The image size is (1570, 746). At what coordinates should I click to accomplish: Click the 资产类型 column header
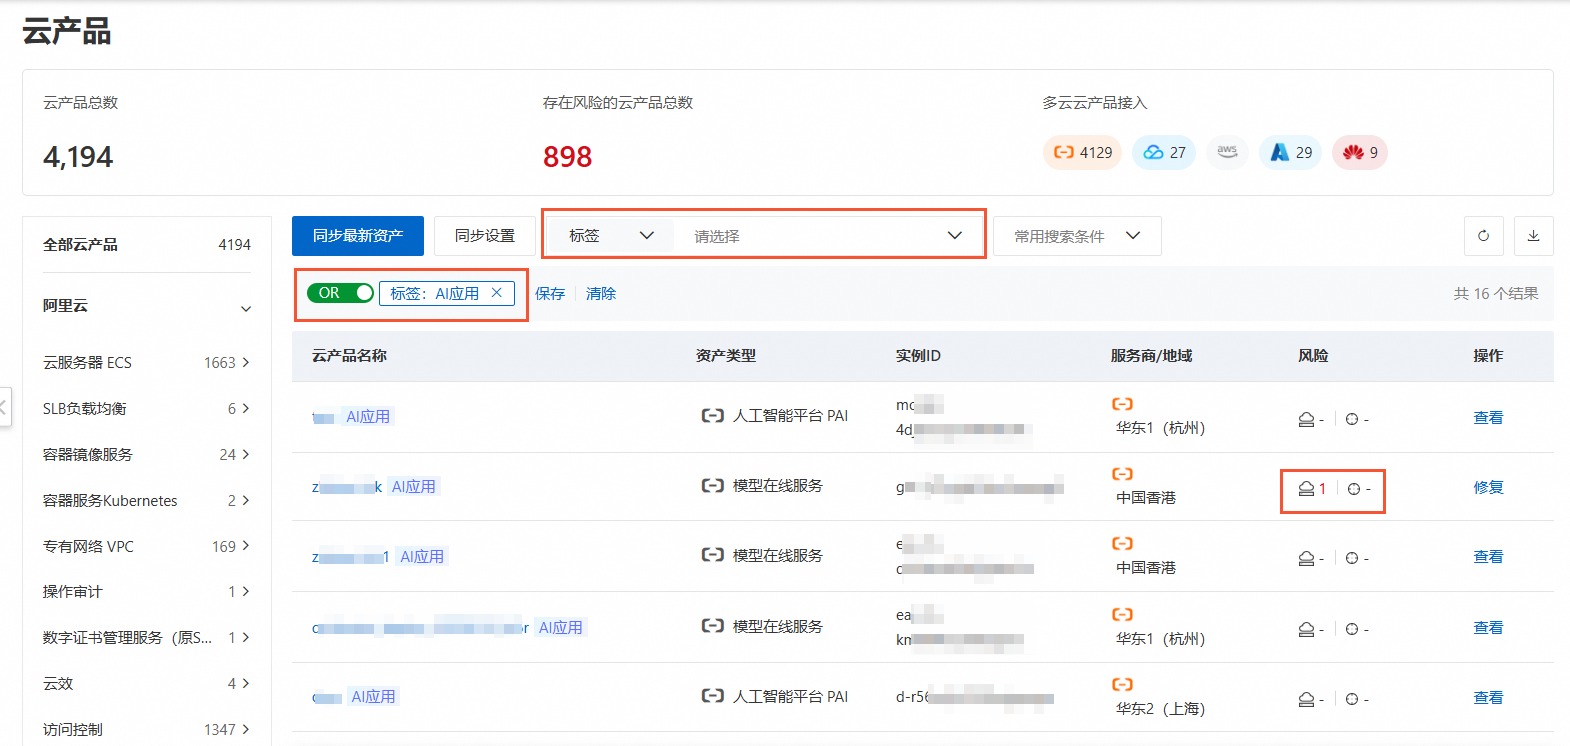(x=726, y=355)
